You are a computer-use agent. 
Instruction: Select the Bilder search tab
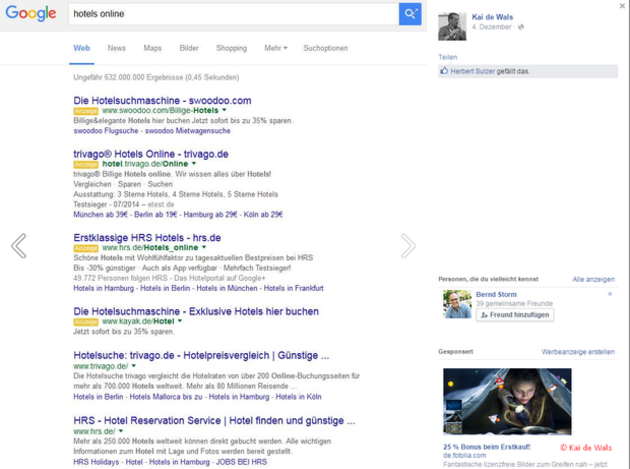tap(189, 48)
